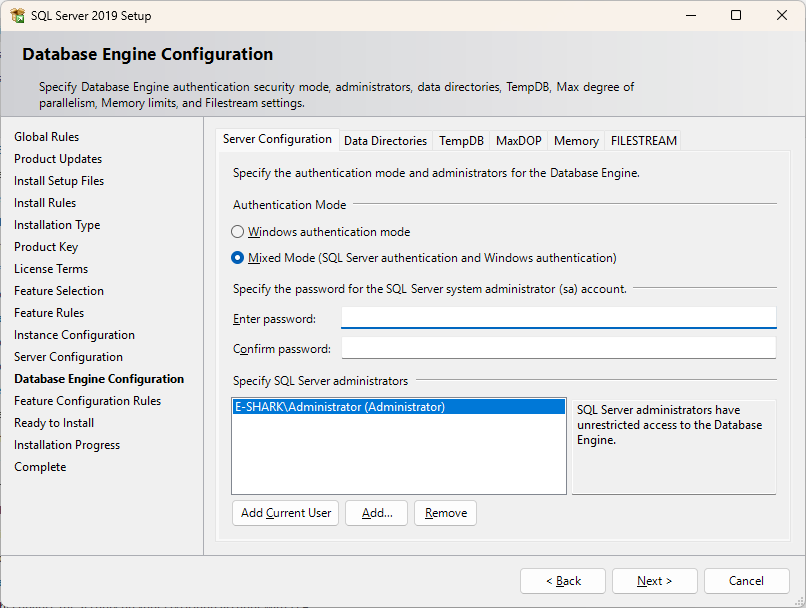Open the Data Directories tab

click(385, 141)
